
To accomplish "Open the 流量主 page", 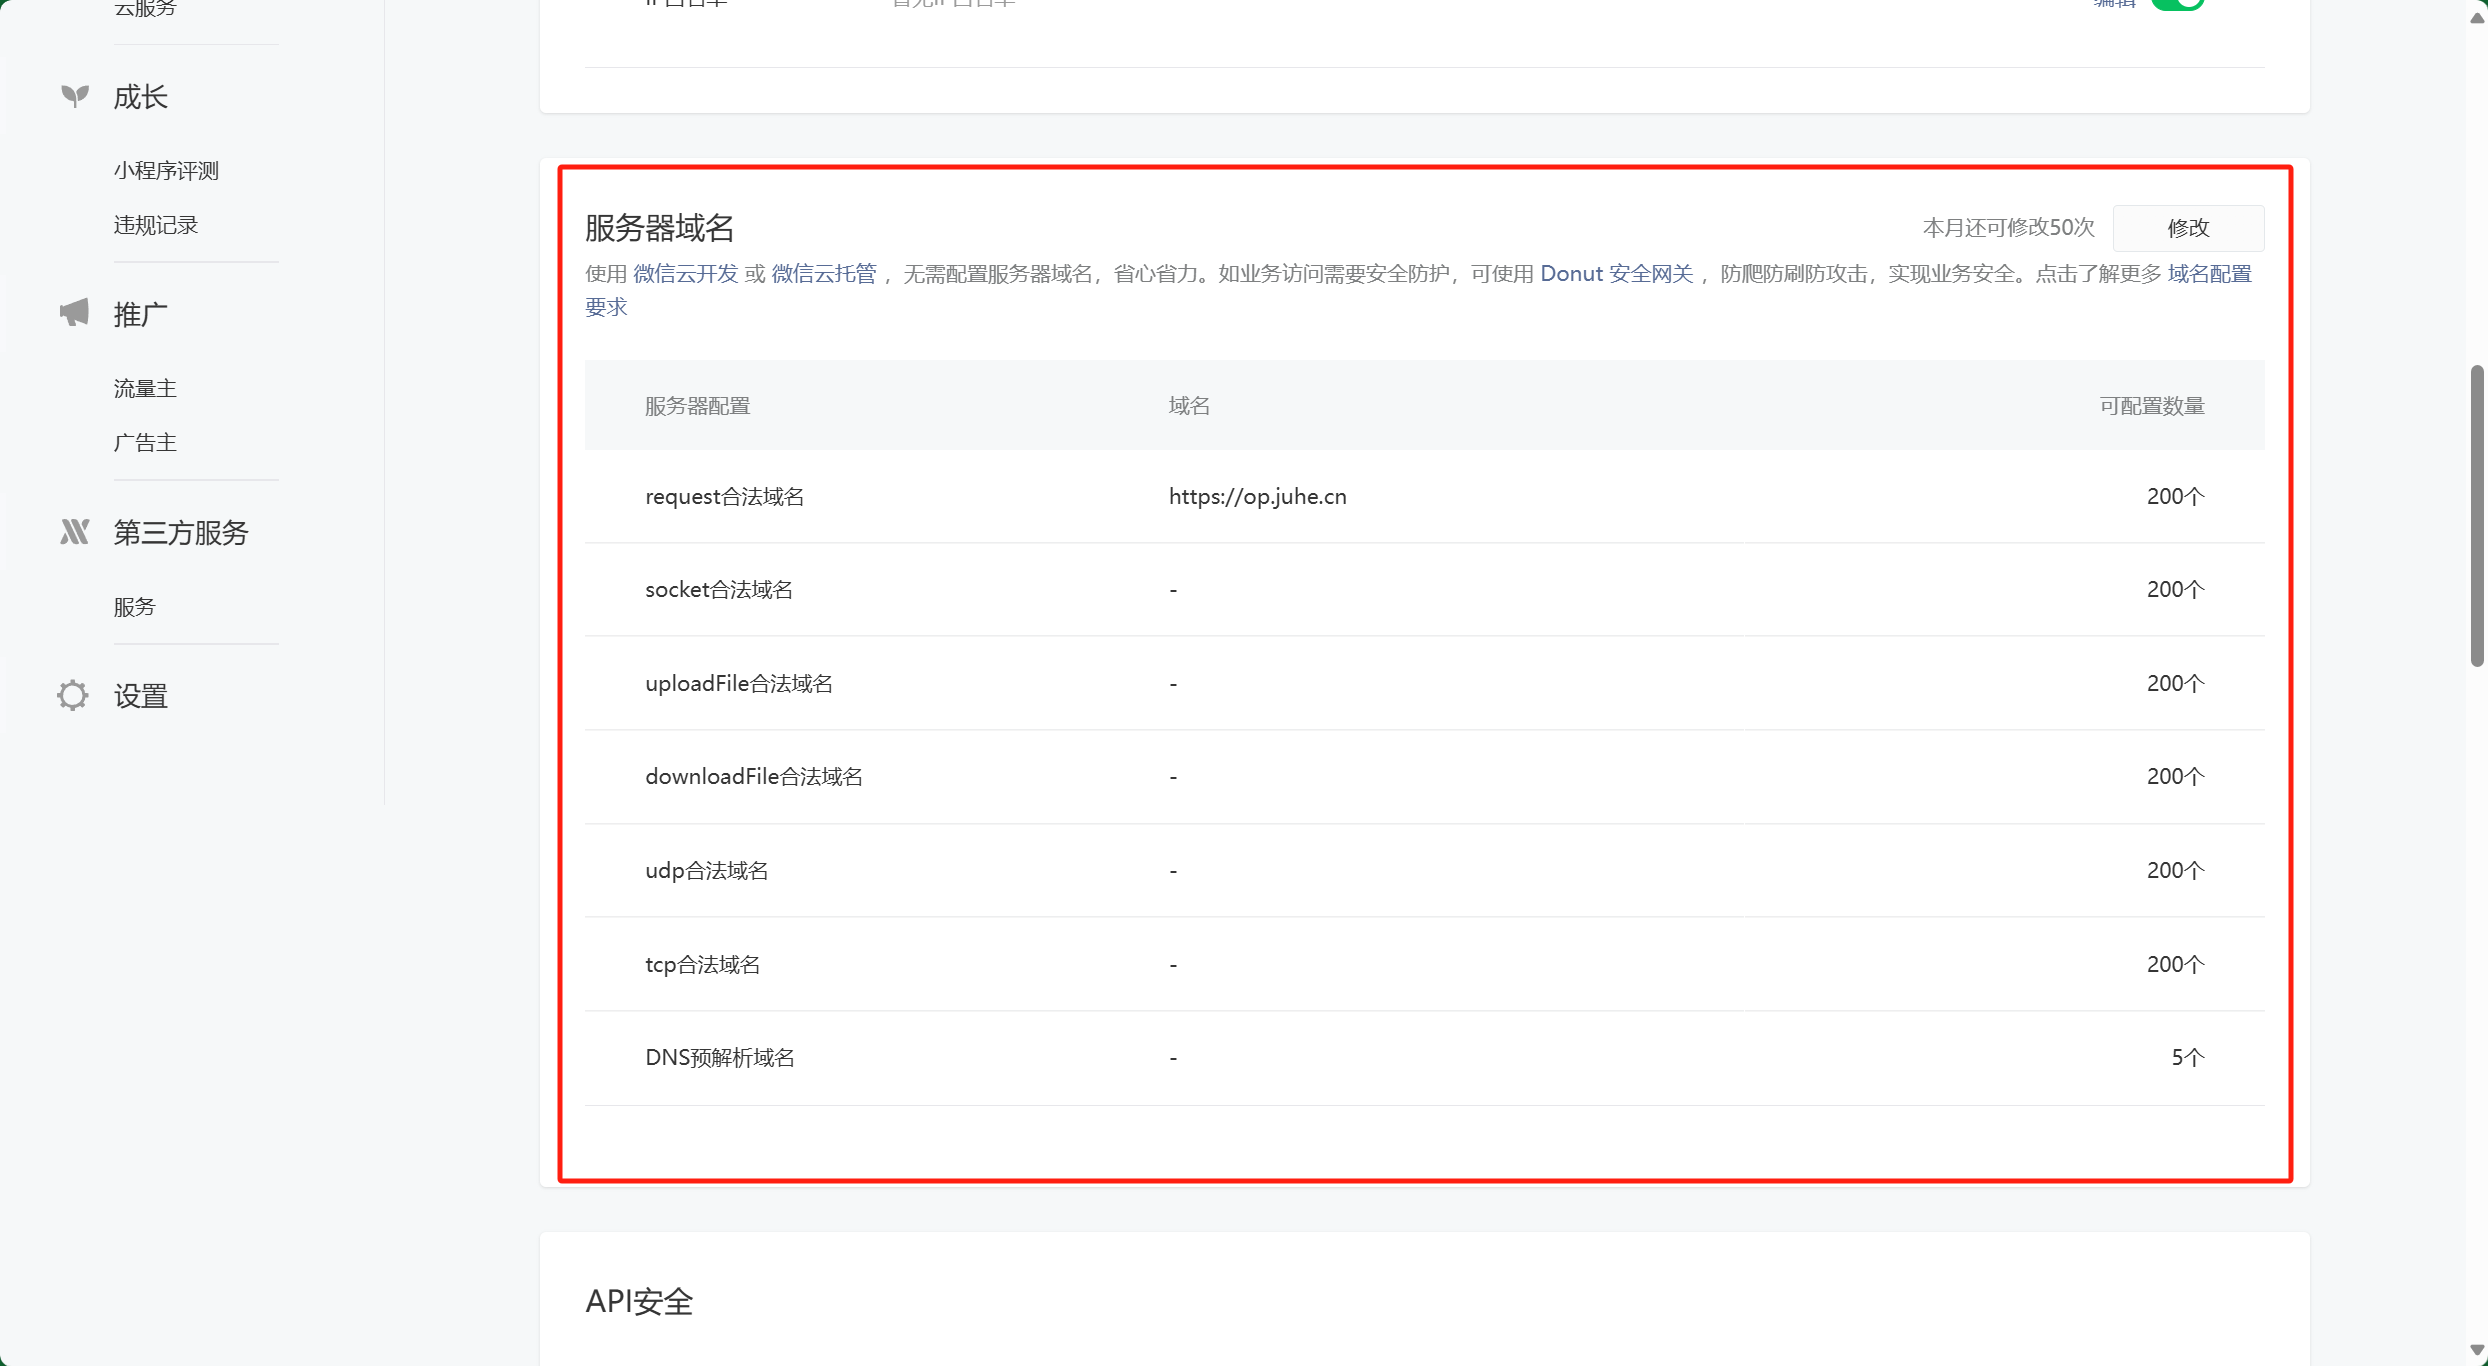I will [146, 388].
